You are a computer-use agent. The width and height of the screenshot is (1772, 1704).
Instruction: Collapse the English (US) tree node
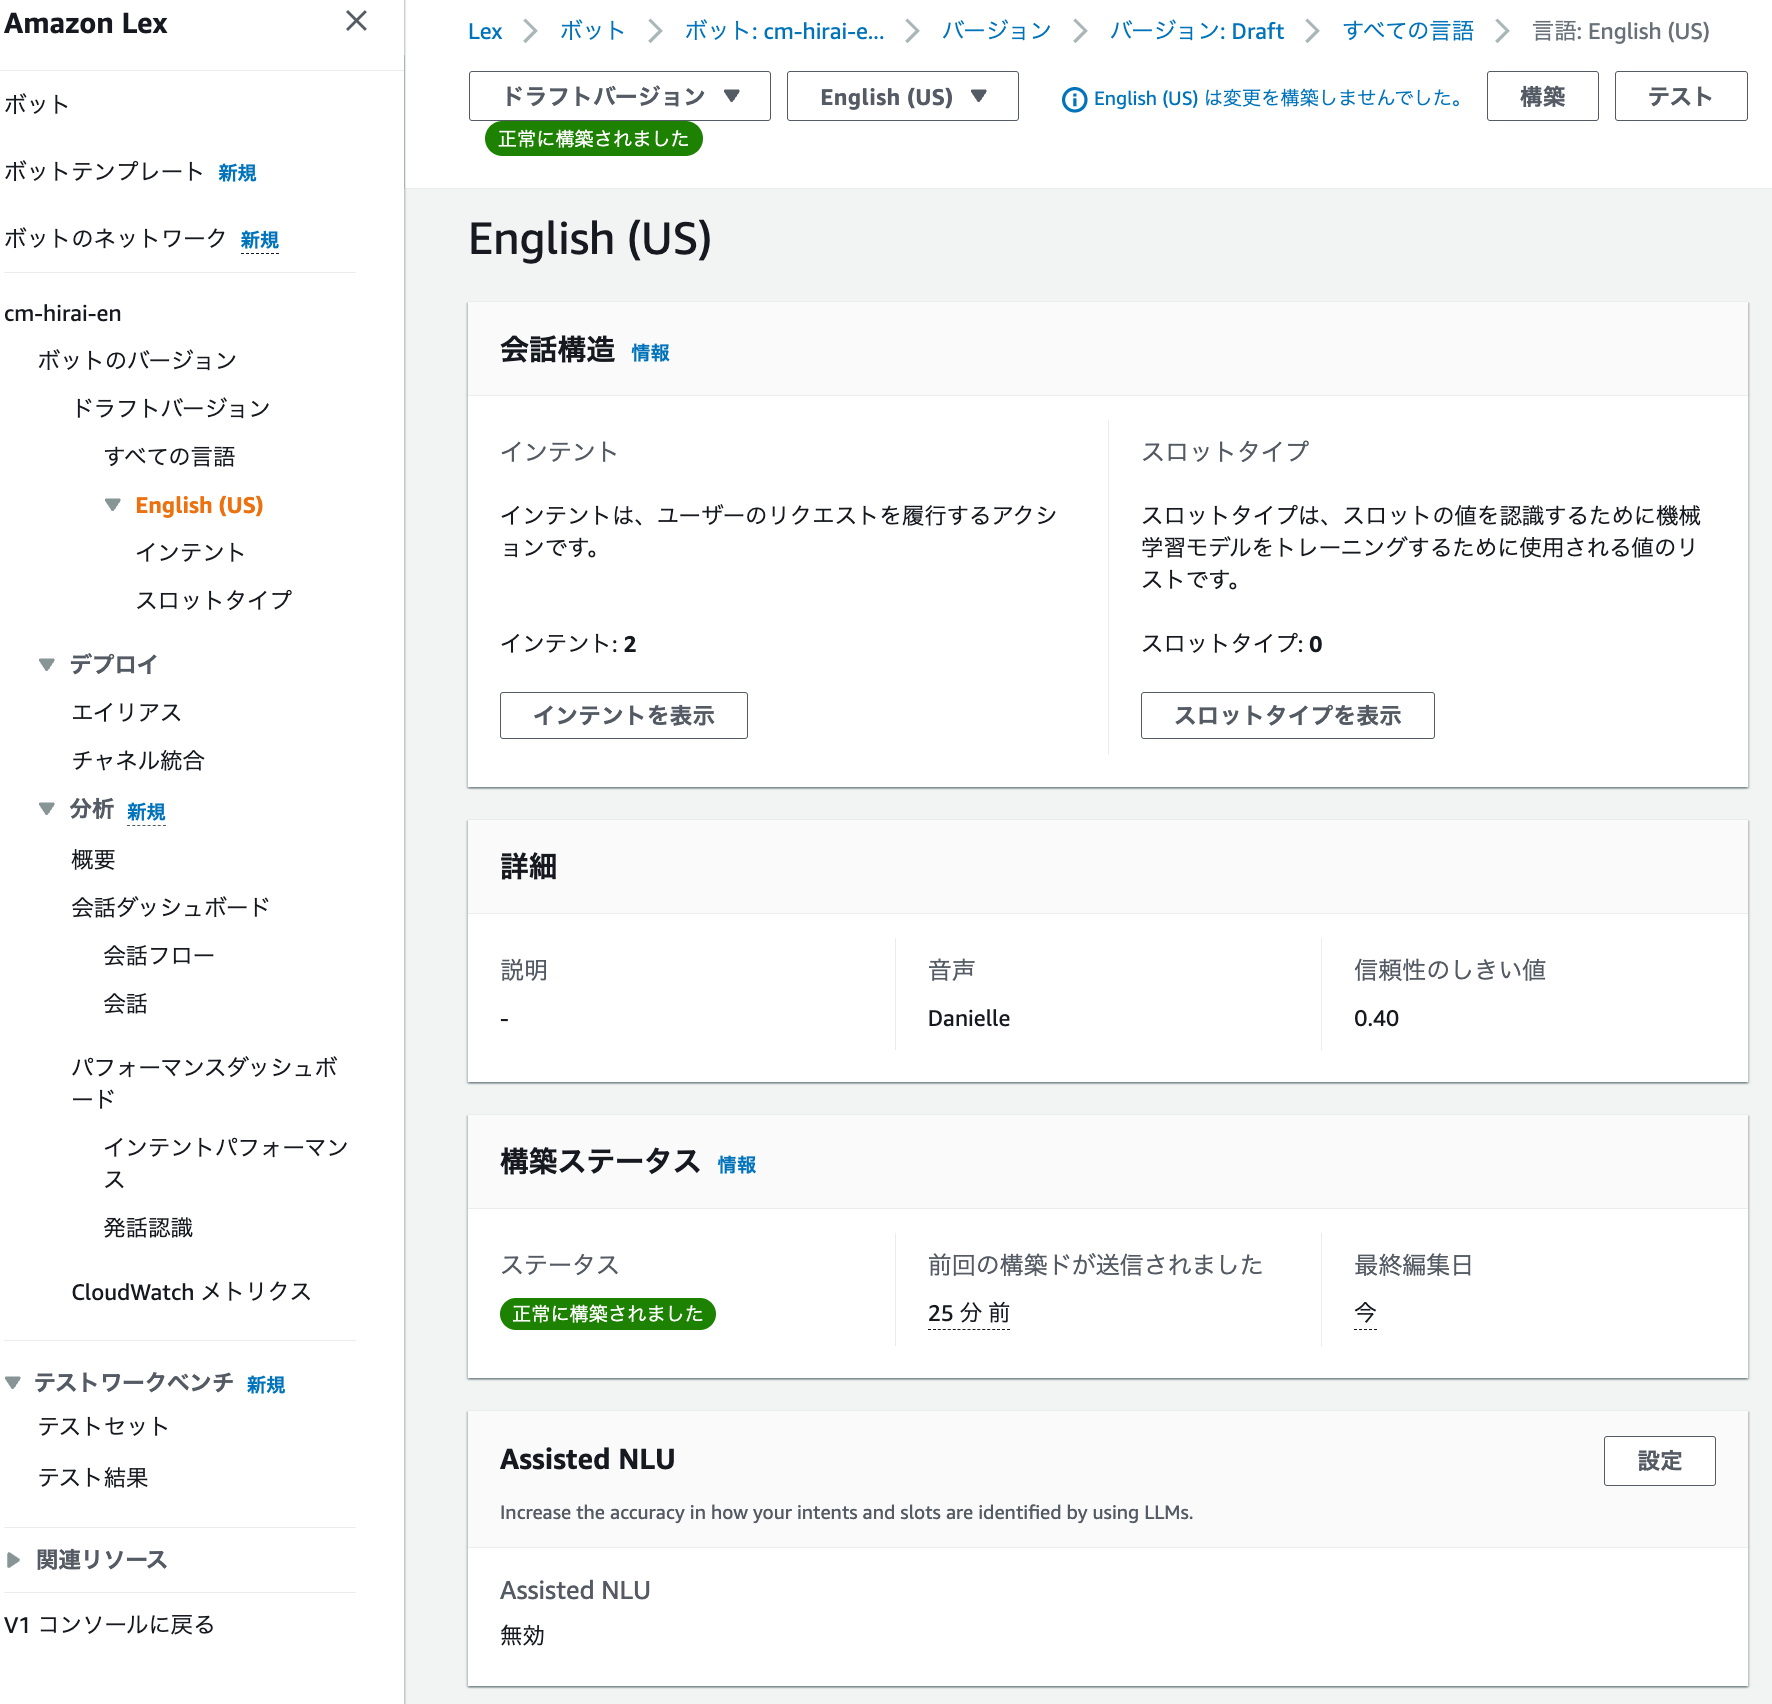click(113, 505)
